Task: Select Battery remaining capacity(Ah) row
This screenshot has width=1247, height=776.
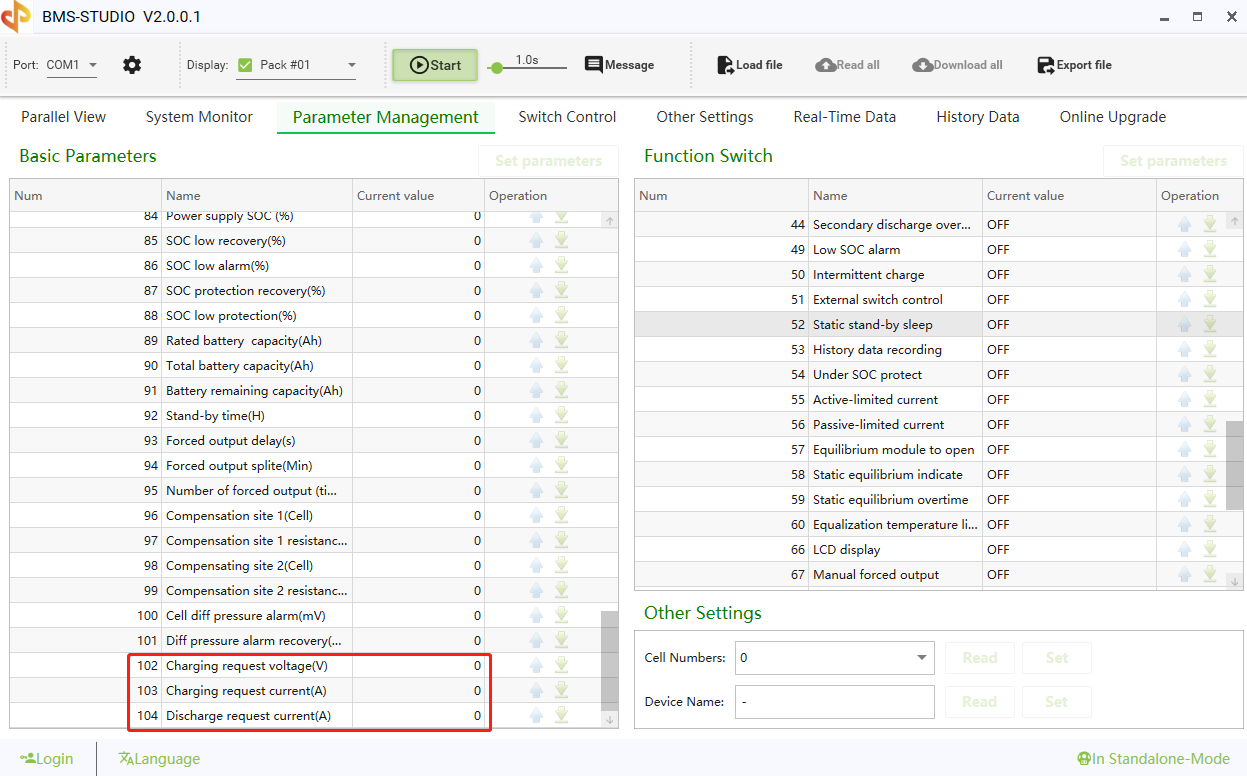Action: tap(305, 391)
